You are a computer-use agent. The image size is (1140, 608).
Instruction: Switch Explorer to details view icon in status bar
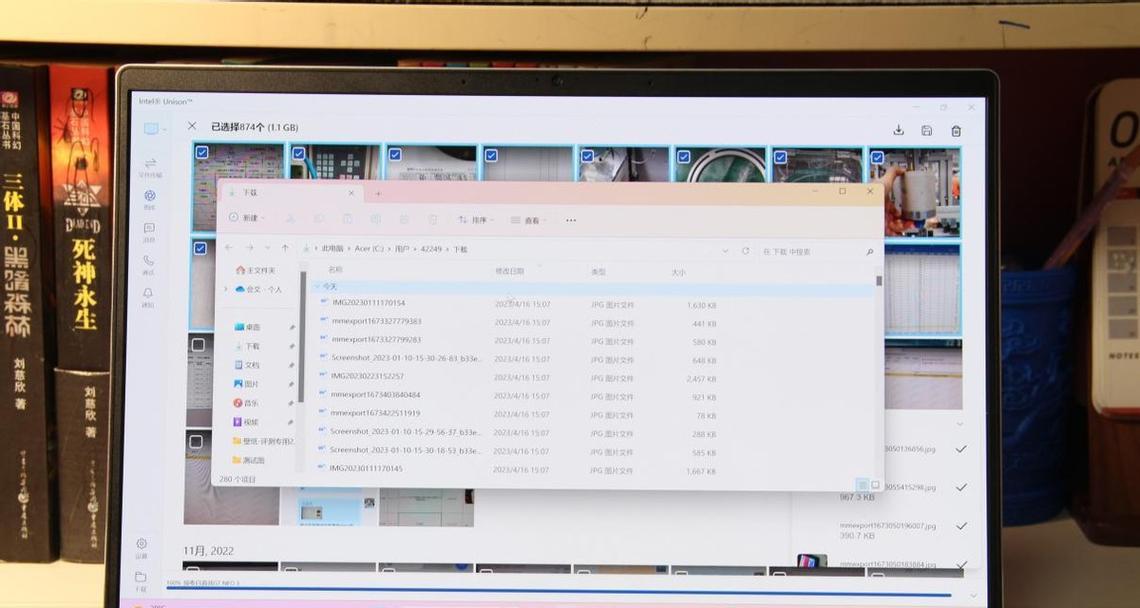tap(862, 484)
